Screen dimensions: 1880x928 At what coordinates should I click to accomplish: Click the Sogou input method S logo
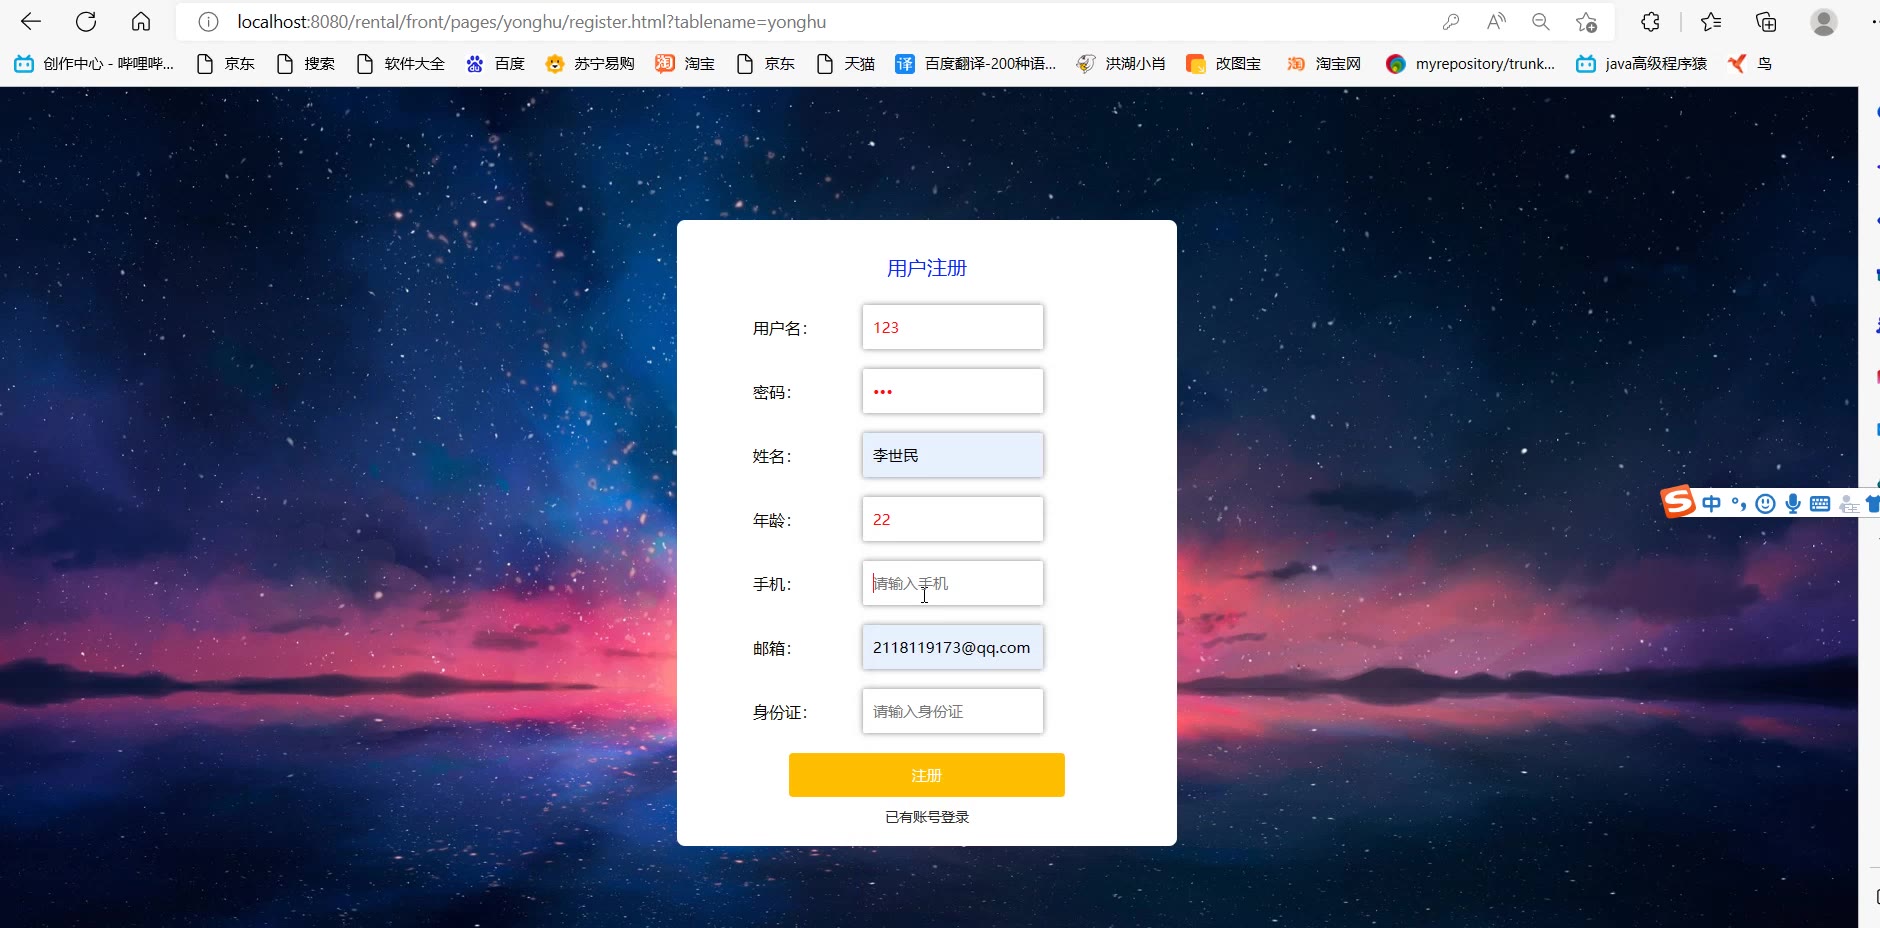pyautogui.click(x=1678, y=502)
